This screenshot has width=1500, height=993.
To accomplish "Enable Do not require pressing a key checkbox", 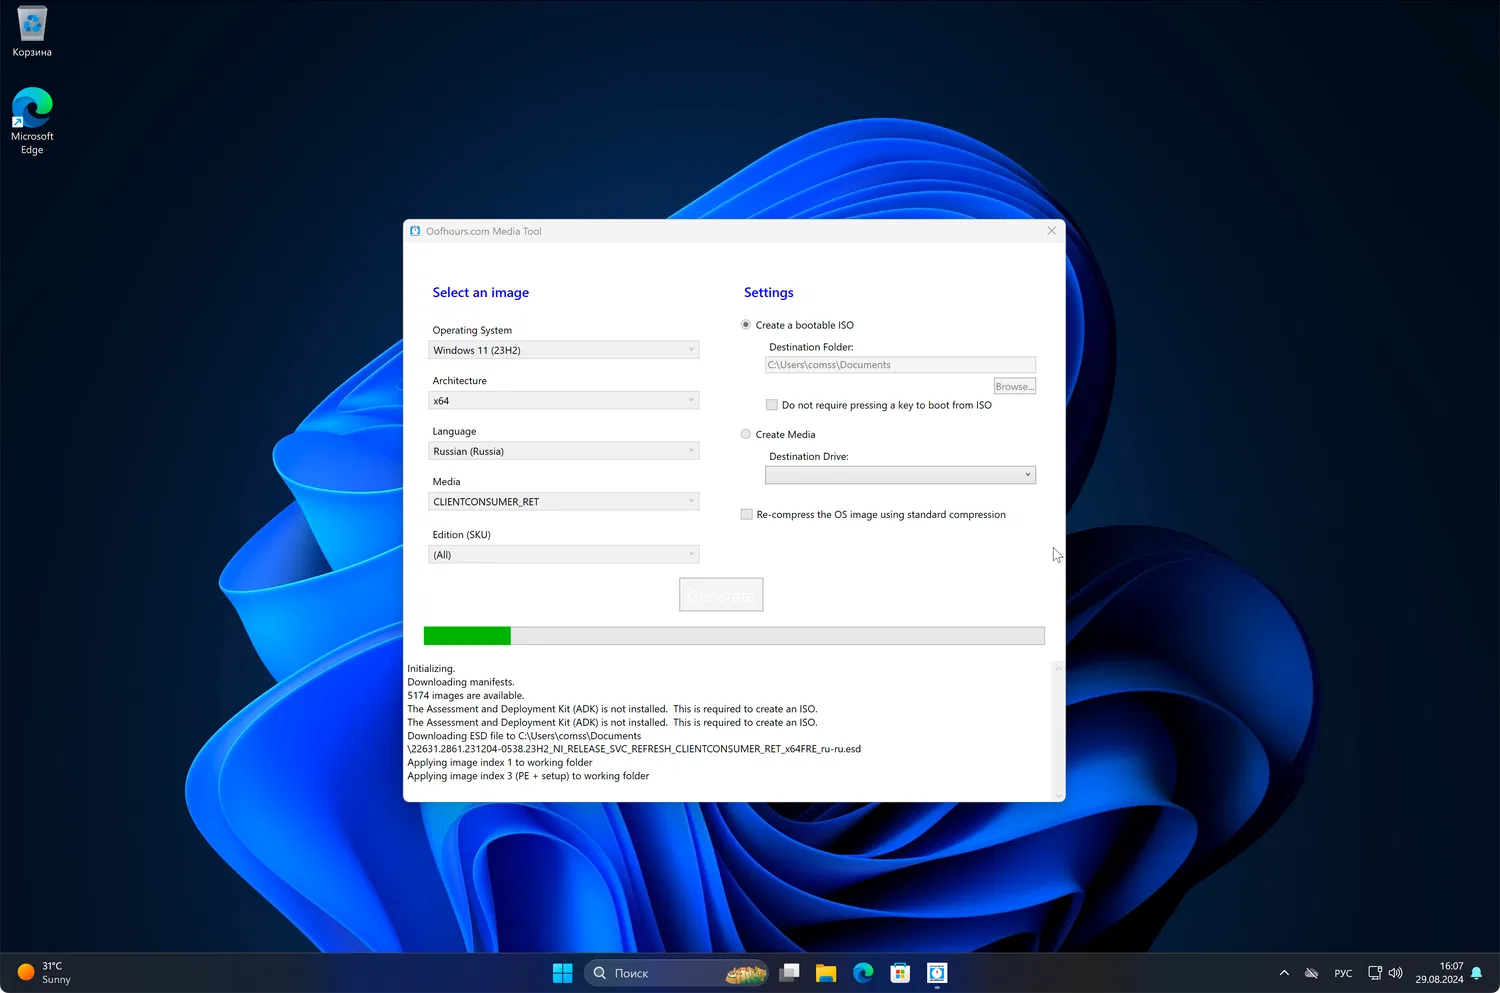I will point(772,405).
